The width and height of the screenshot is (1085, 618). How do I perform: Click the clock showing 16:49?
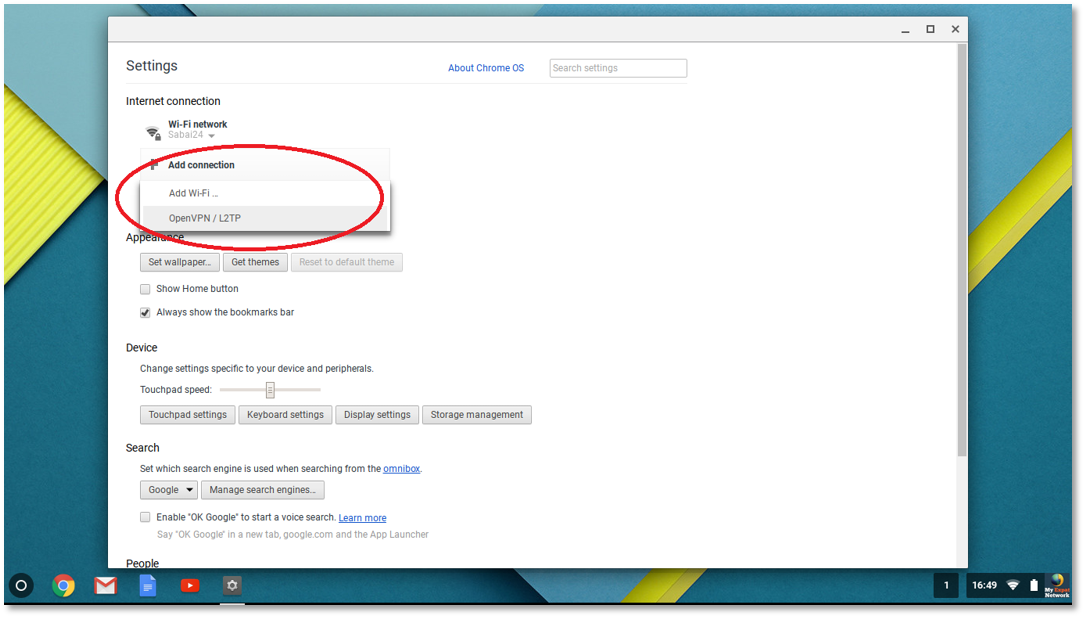(x=984, y=585)
